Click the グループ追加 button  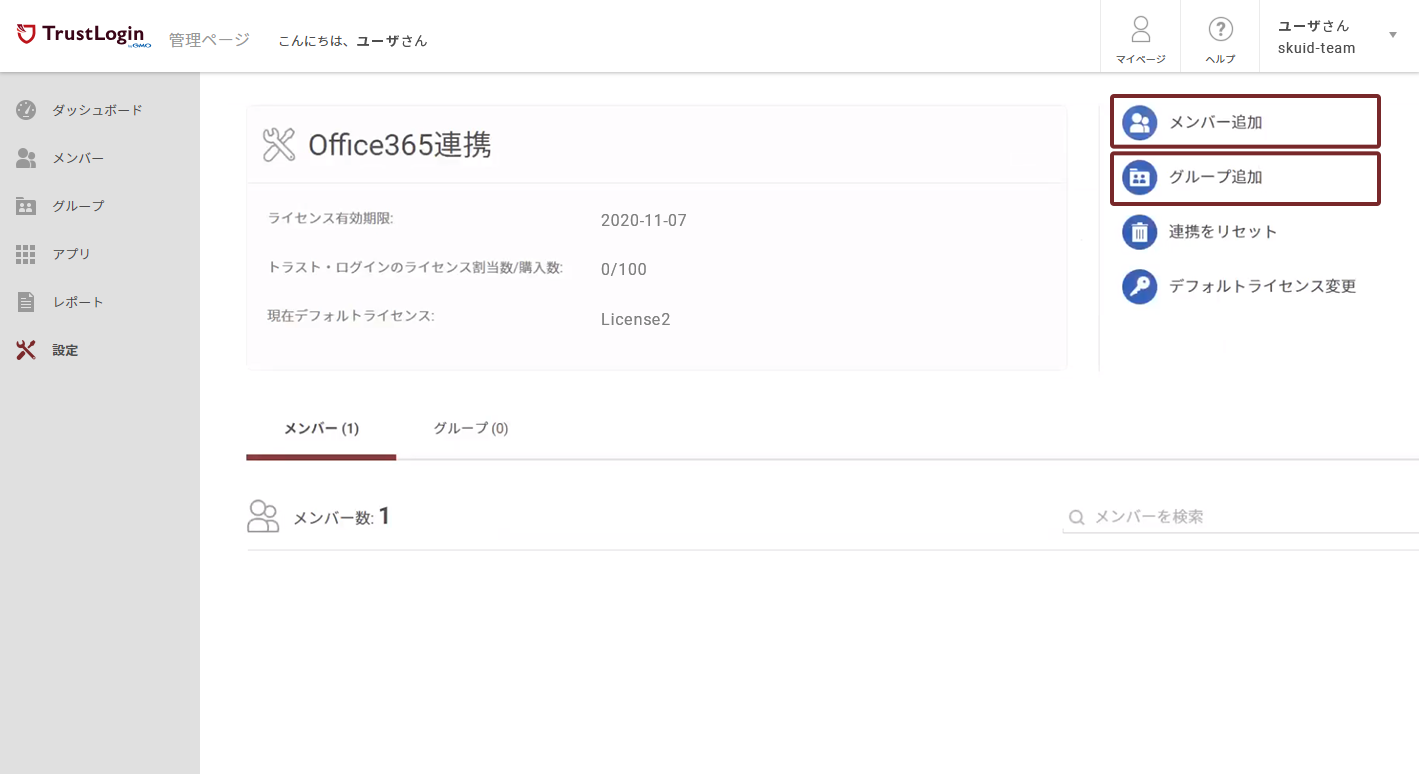[x=1243, y=178]
